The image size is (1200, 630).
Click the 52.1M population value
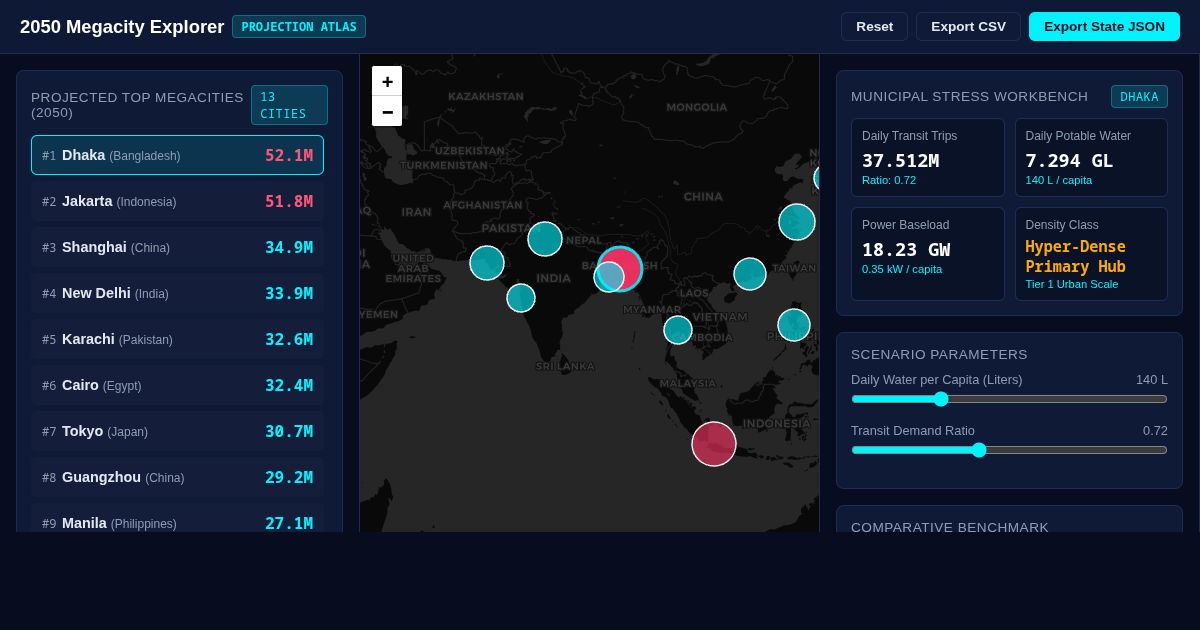[289, 155]
